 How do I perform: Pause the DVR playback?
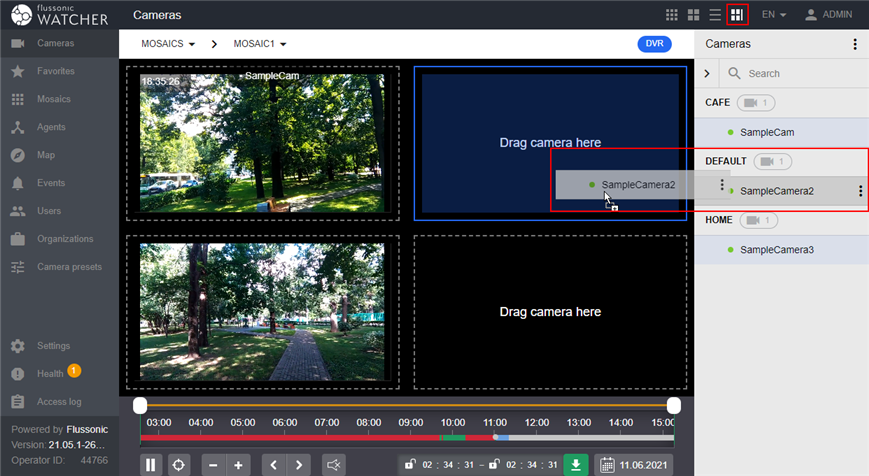pos(152,465)
